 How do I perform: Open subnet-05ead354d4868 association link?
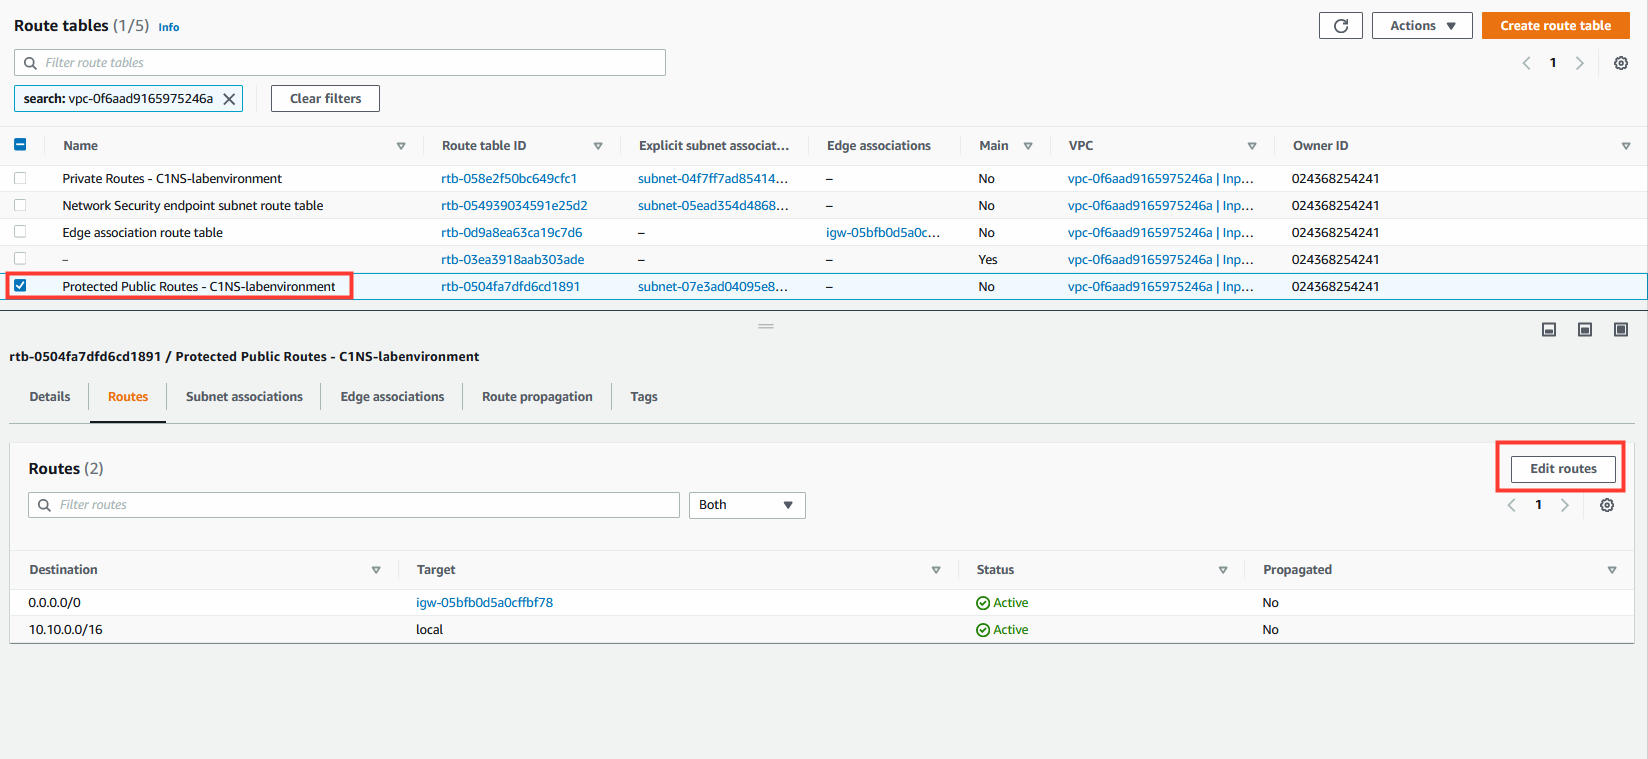pyautogui.click(x=713, y=206)
